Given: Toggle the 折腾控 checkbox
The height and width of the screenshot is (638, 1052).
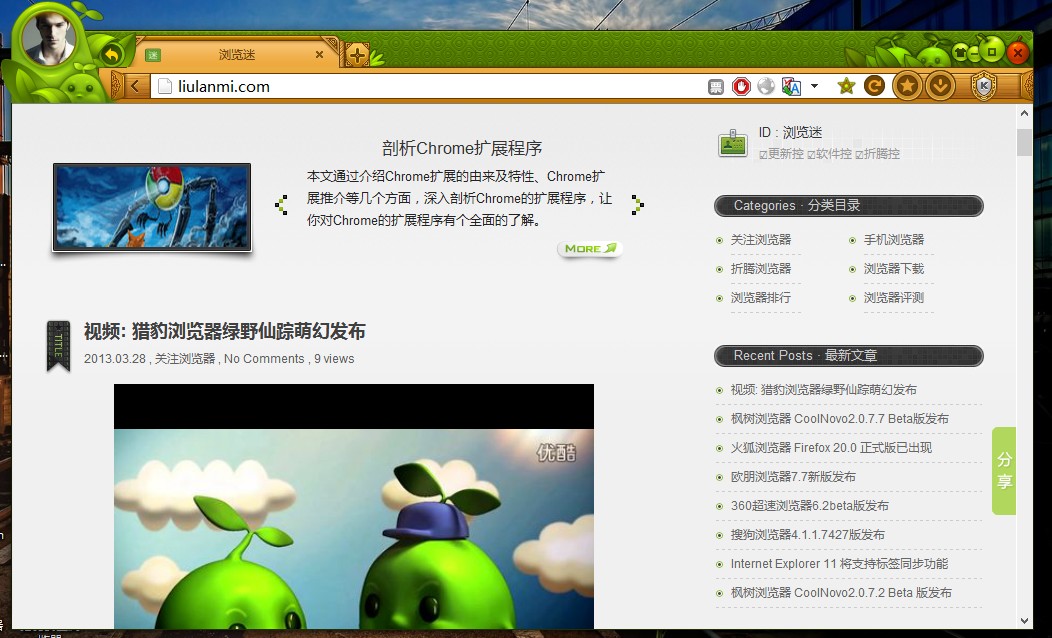Looking at the screenshot, I should [x=859, y=155].
